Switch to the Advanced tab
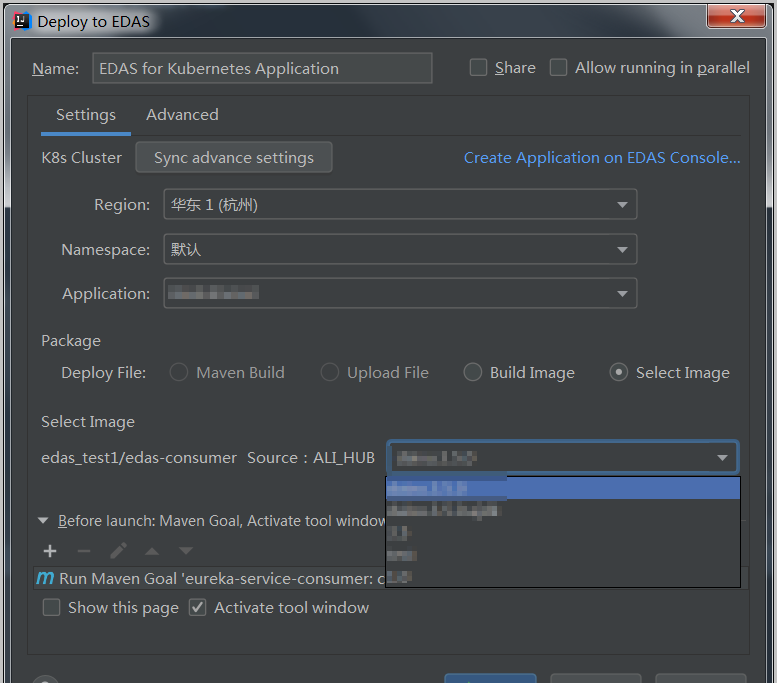777x683 pixels. 182,114
